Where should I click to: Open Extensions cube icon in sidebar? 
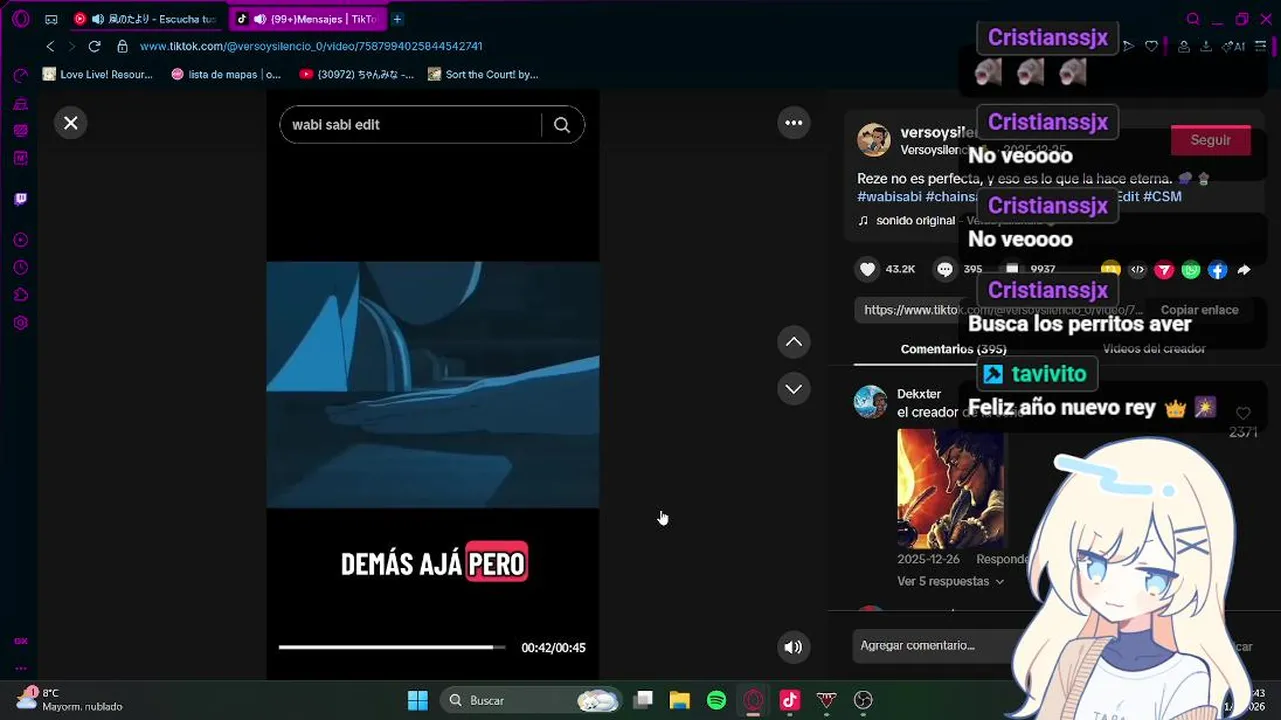coord(20,295)
